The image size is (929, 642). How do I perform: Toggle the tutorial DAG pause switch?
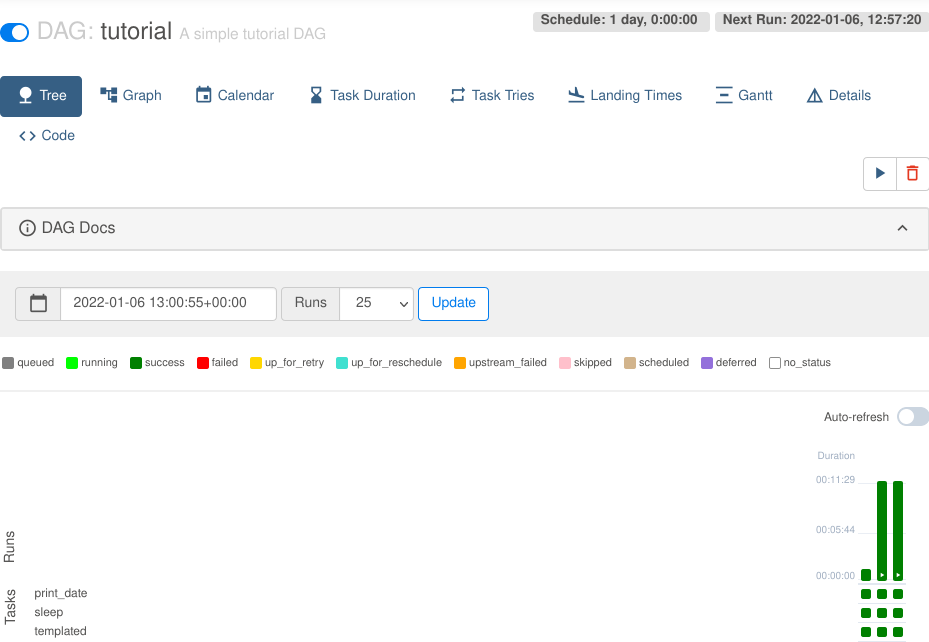pyautogui.click(x=15, y=32)
